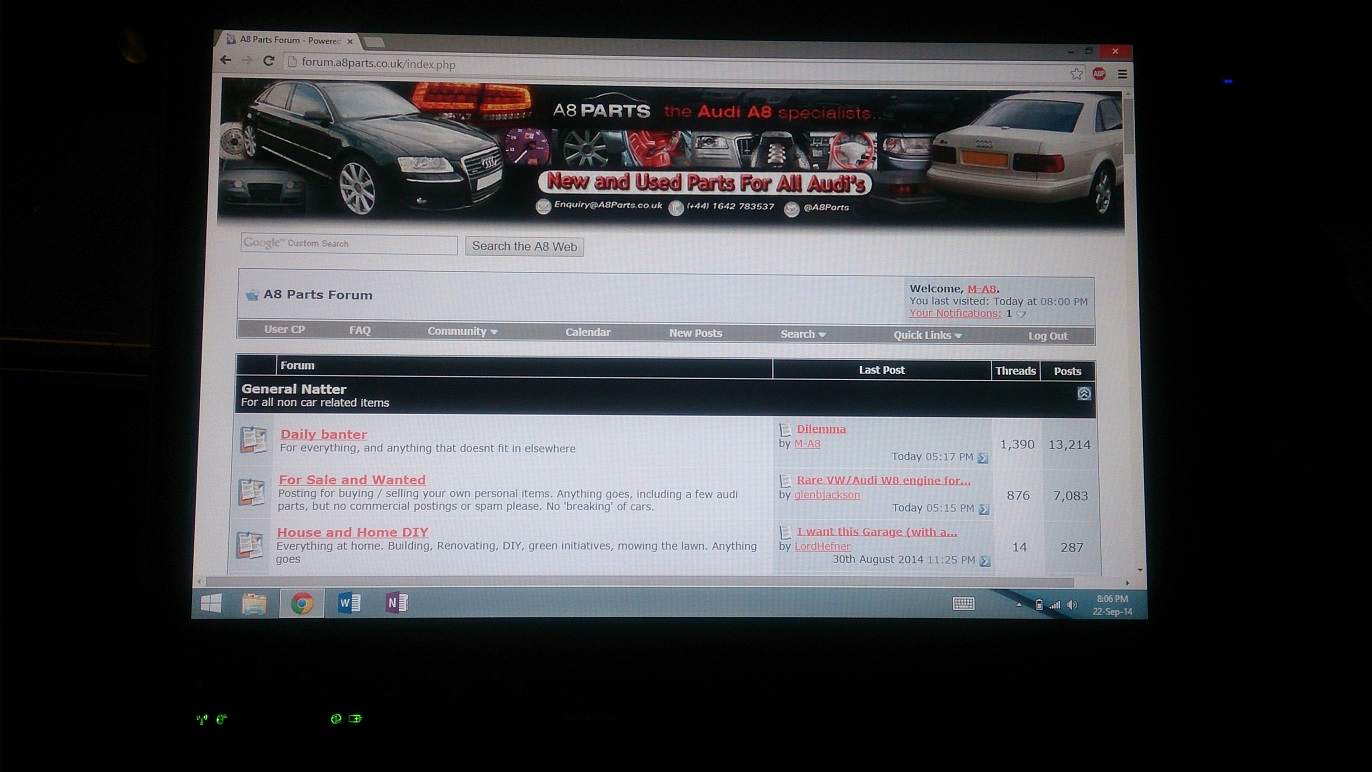View glenbjackson's user profile
Image resolution: width=1372 pixels, height=772 pixels.
[x=827, y=495]
